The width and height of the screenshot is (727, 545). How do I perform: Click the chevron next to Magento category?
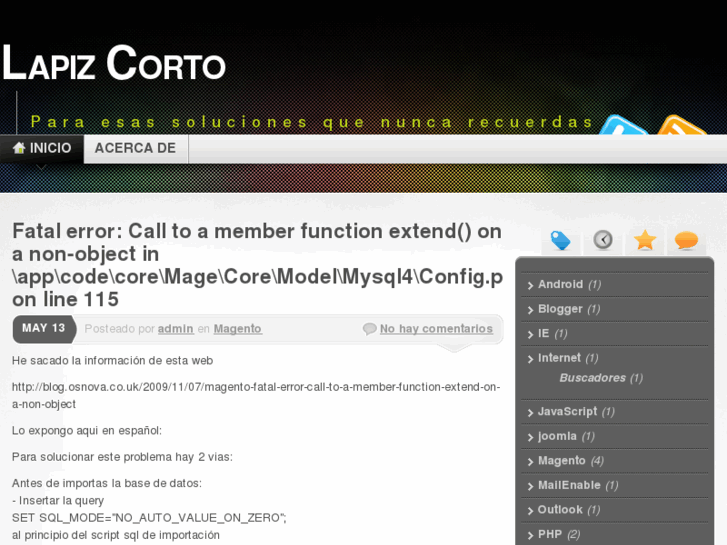pyautogui.click(x=530, y=462)
